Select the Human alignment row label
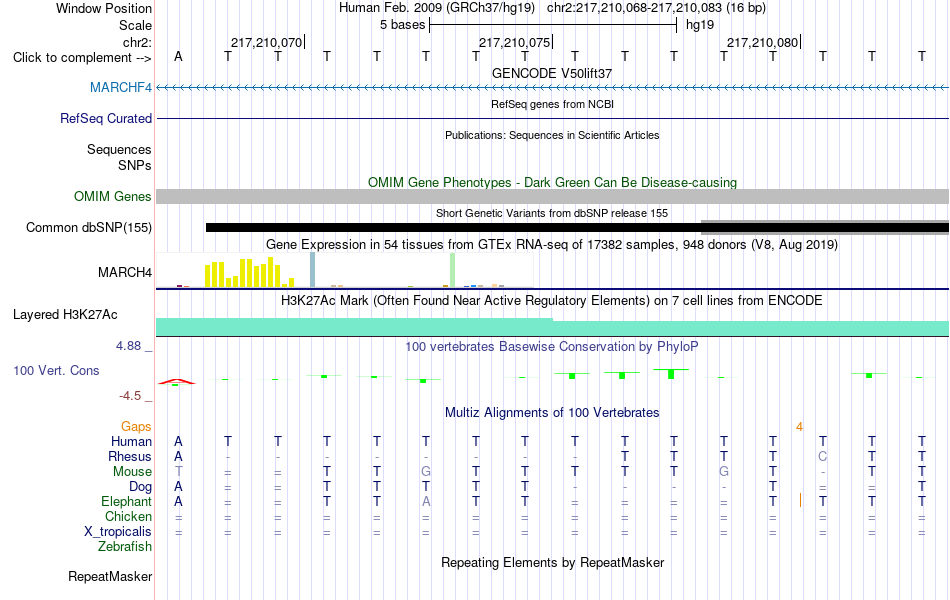This screenshot has height=600, width=950. pos(131,441)
